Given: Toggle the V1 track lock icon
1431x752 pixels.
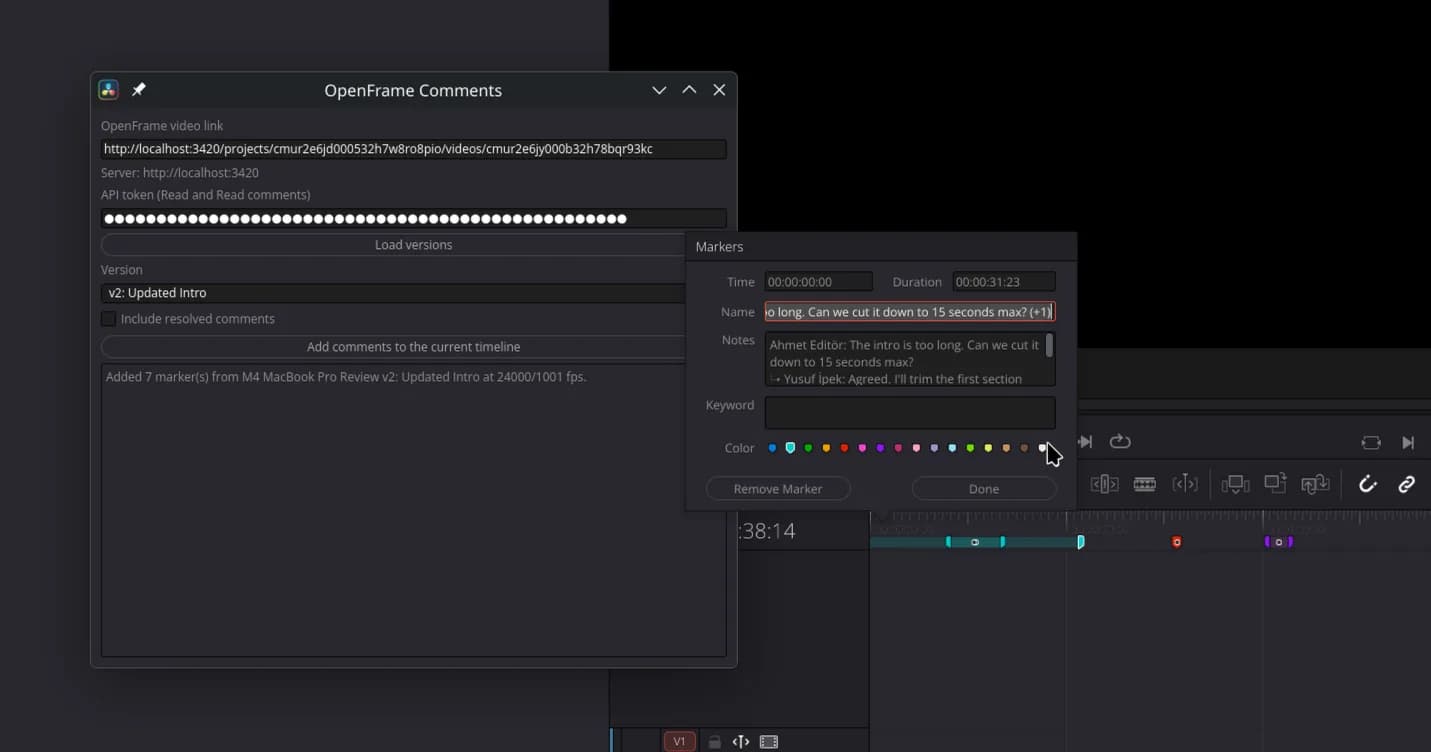Looking at the screenshot, I should click(x=714, y=742).
